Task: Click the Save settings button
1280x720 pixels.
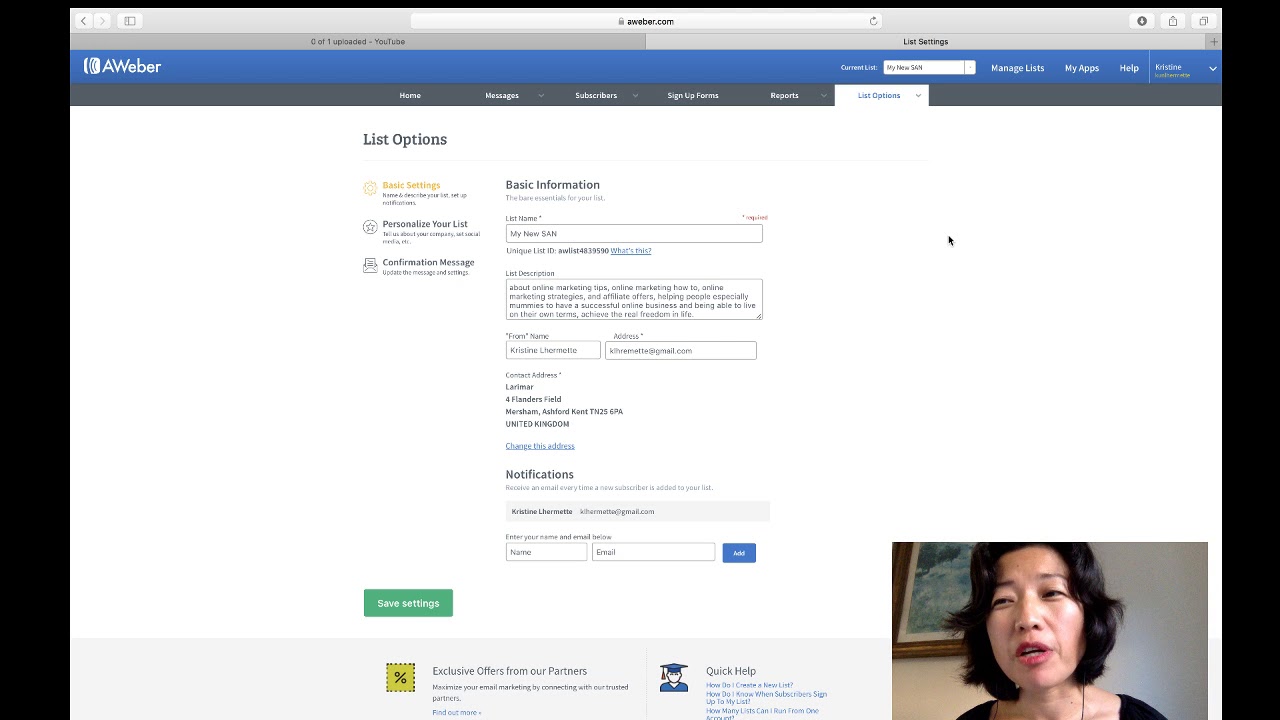Action: pyautogui.click(x=408, y=603)
